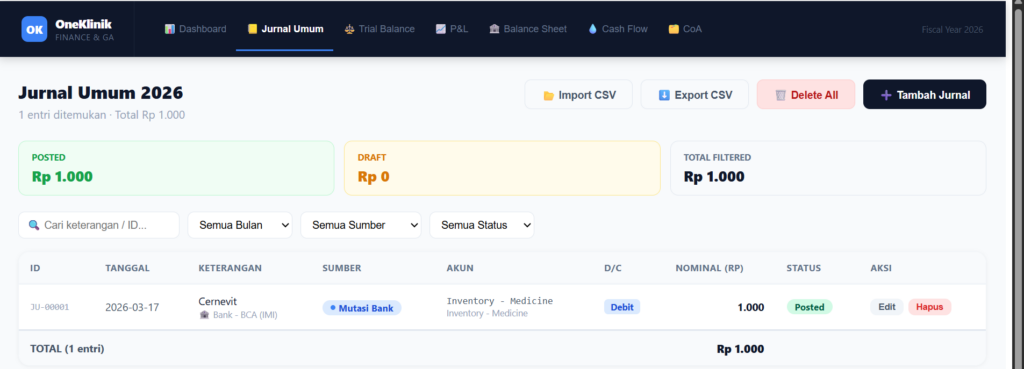Expand the Semua Status dropdown
Screen dimensions: 1024x369
[x=482, y=225]
